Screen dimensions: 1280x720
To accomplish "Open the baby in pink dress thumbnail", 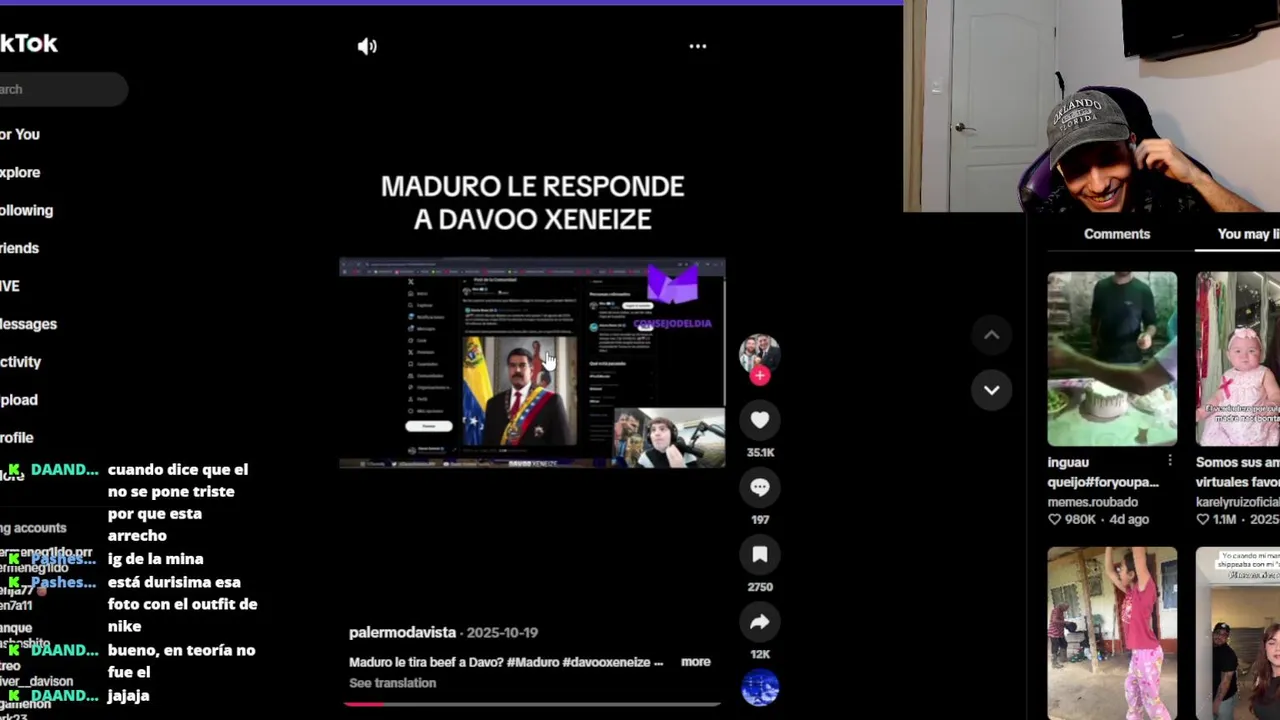I will point(1238,359).
